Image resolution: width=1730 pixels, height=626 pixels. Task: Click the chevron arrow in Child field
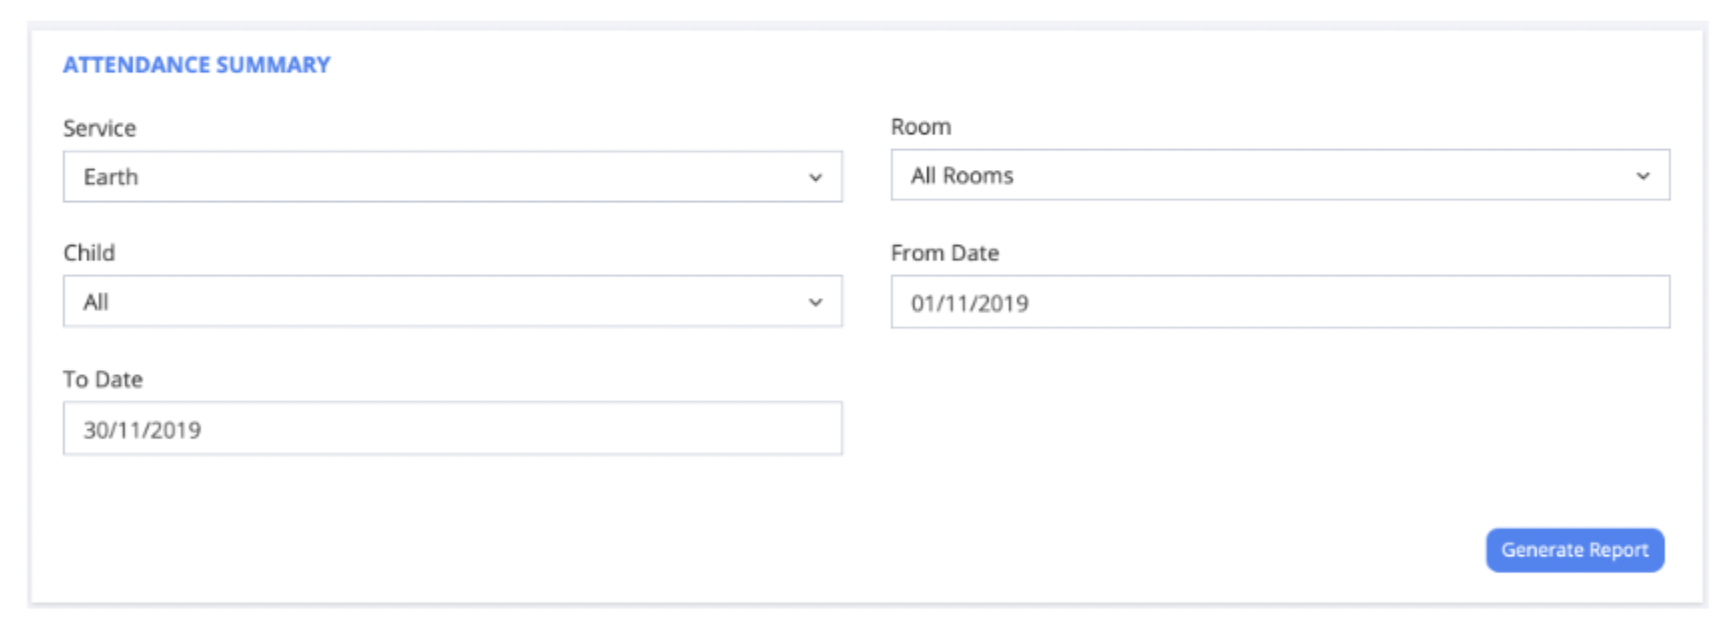tap(815, 302)
